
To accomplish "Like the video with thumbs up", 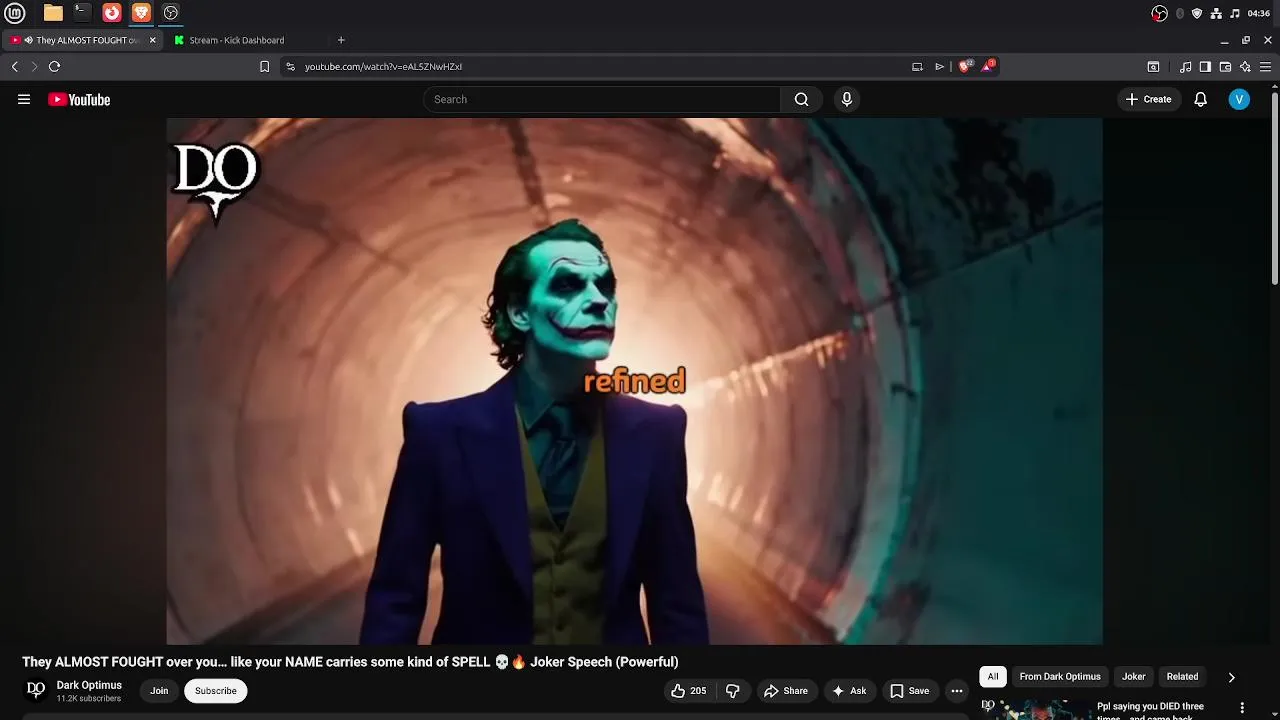I will (688, 691).
